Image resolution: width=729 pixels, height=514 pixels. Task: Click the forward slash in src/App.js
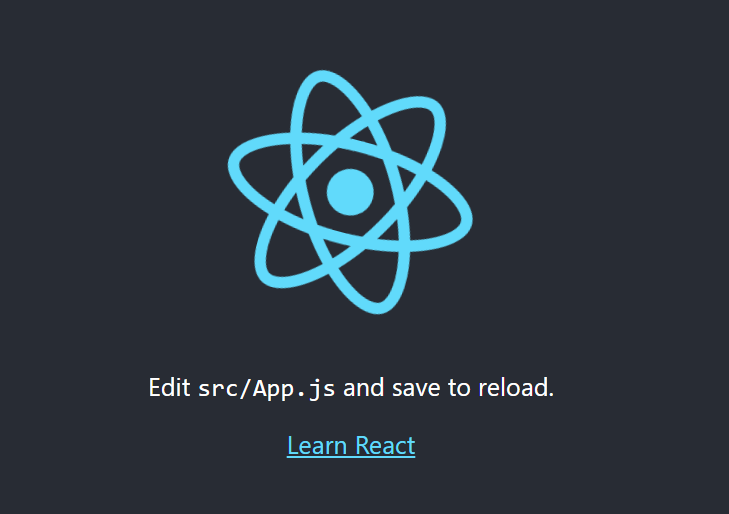coord(245,389)
